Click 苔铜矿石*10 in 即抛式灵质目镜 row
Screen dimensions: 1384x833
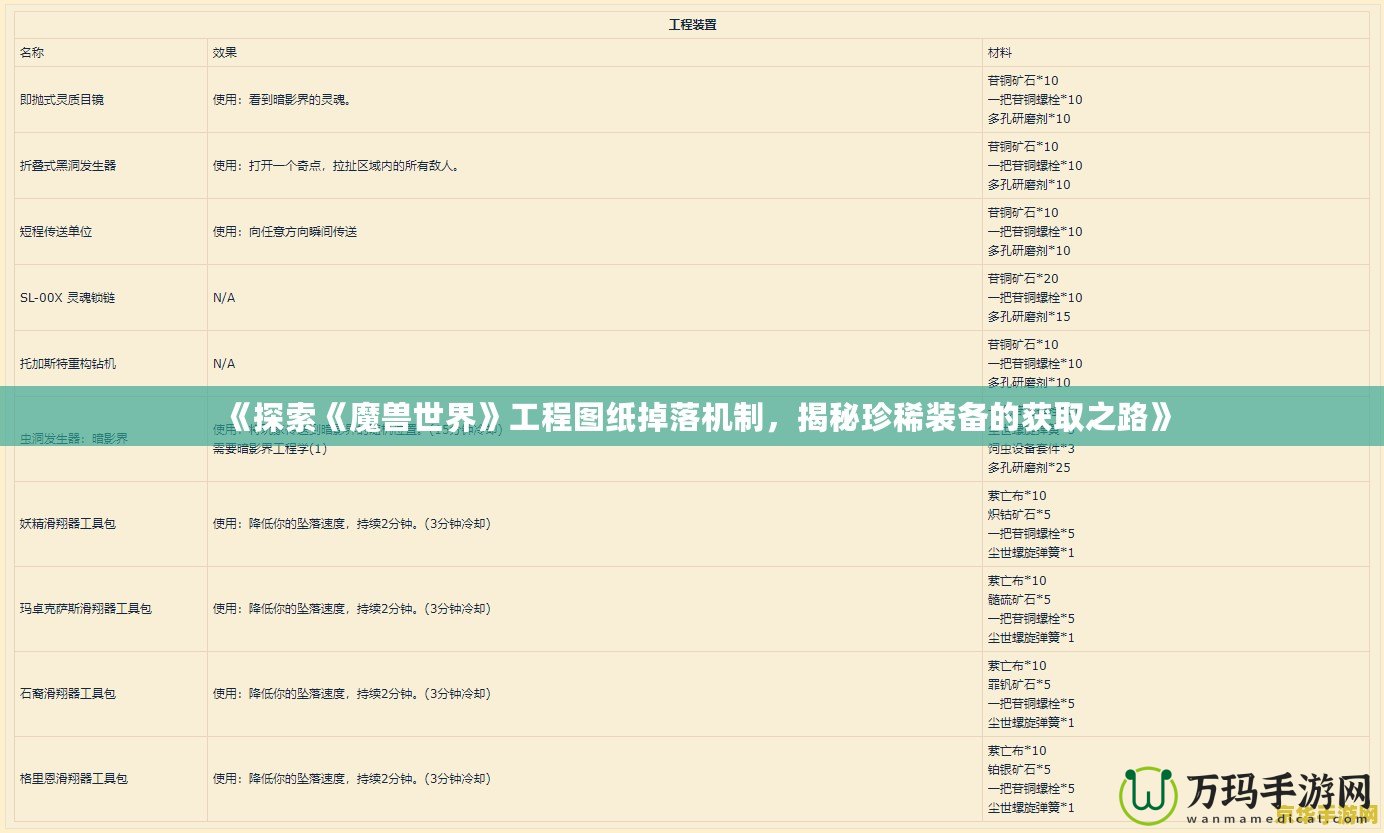tap(1023, 81)
